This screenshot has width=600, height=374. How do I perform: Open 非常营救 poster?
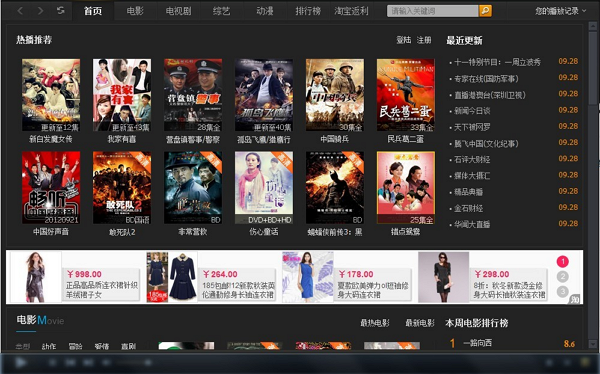pyautogui.click(x=193, y=188)
